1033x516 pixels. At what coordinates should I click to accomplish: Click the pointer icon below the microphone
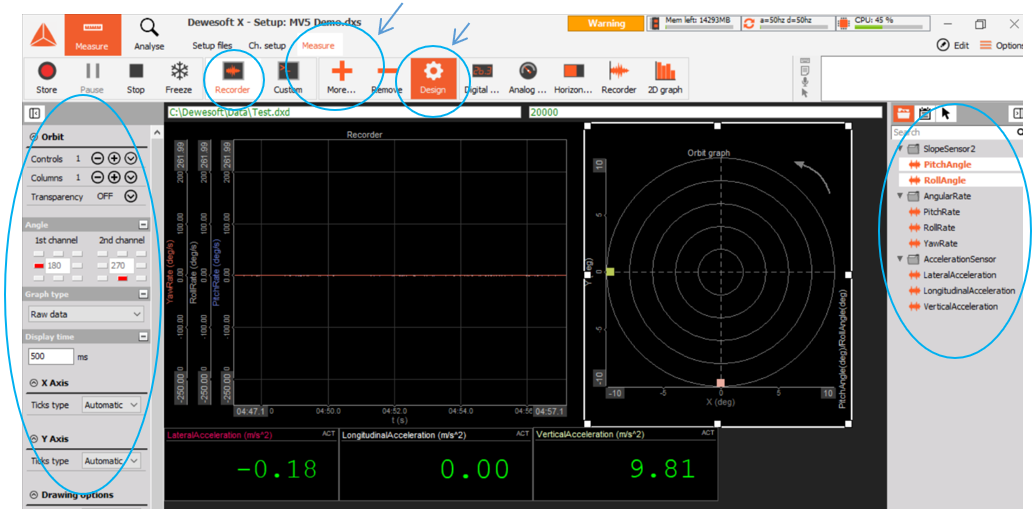coord(804,93)
